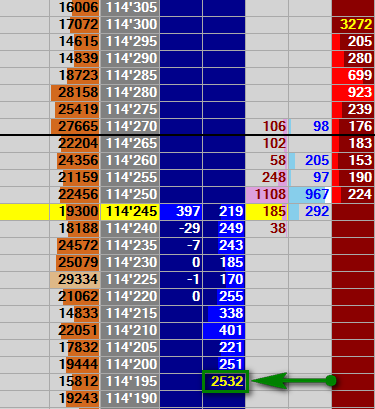The width and height of the screenshot is (375, 409).
Task: Click bid size 401 at 114'210
Action: 224,330
